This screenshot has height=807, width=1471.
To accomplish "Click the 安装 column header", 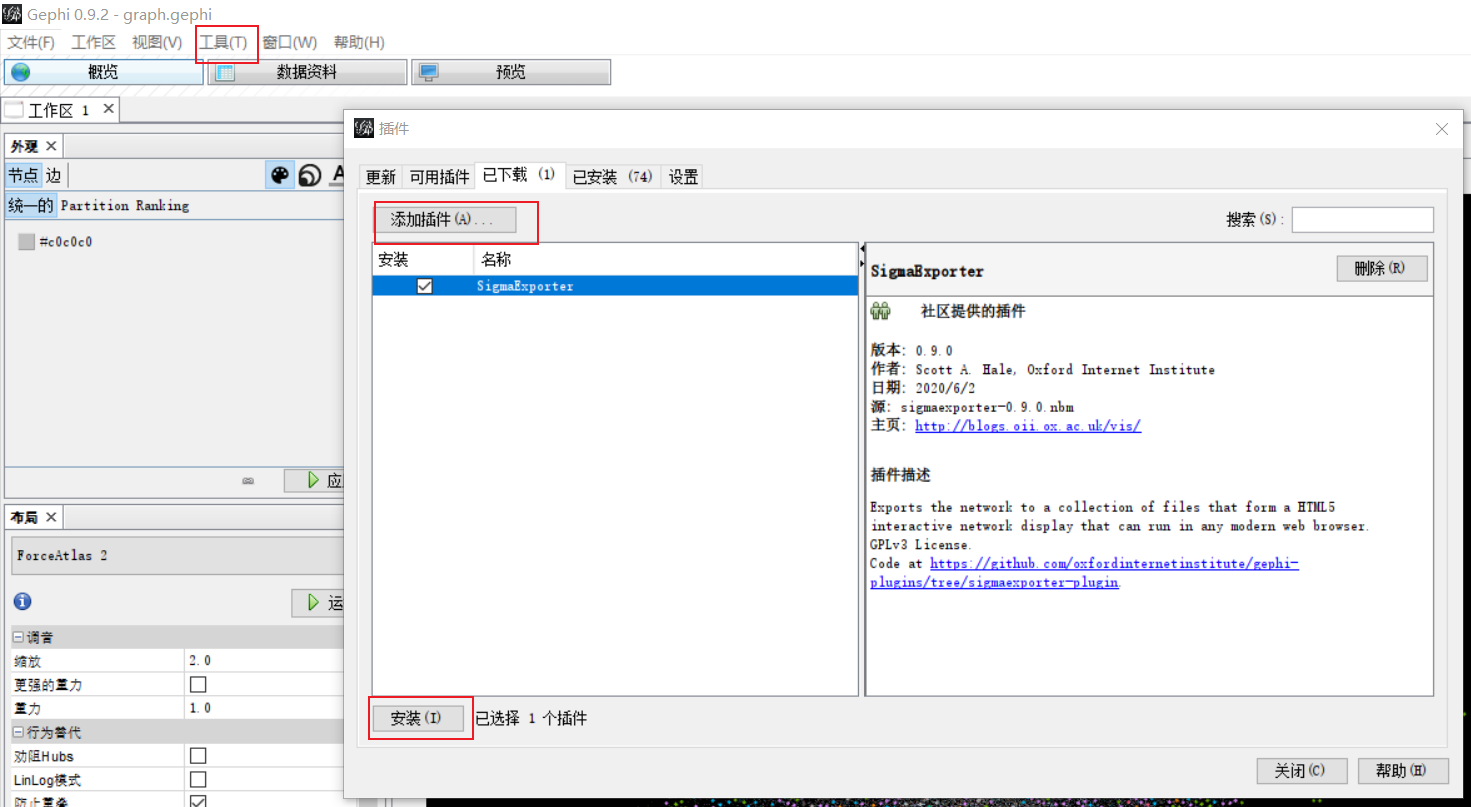I will tap(423, 259).
